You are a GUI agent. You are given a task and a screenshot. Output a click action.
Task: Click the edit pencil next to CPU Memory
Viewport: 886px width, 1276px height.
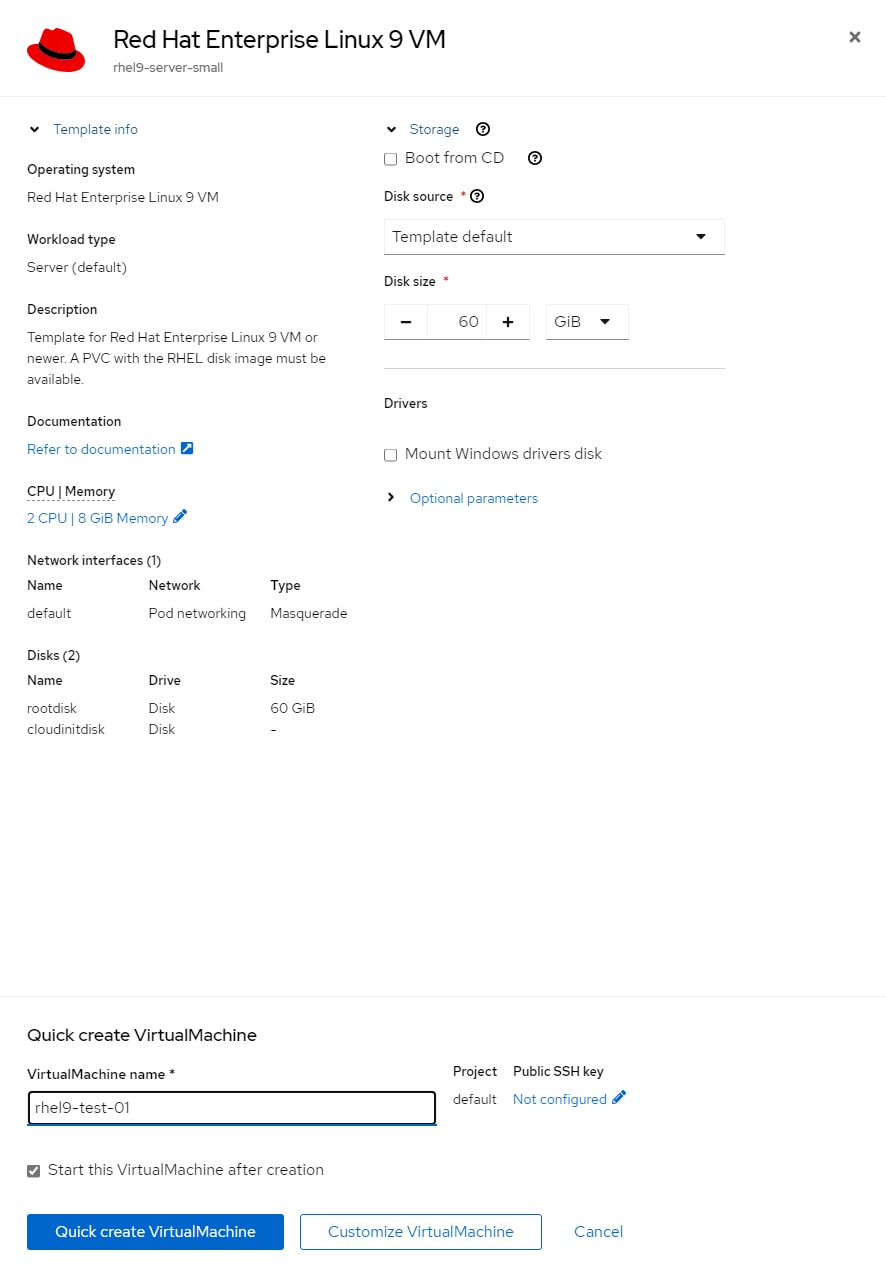pos(180,518)
